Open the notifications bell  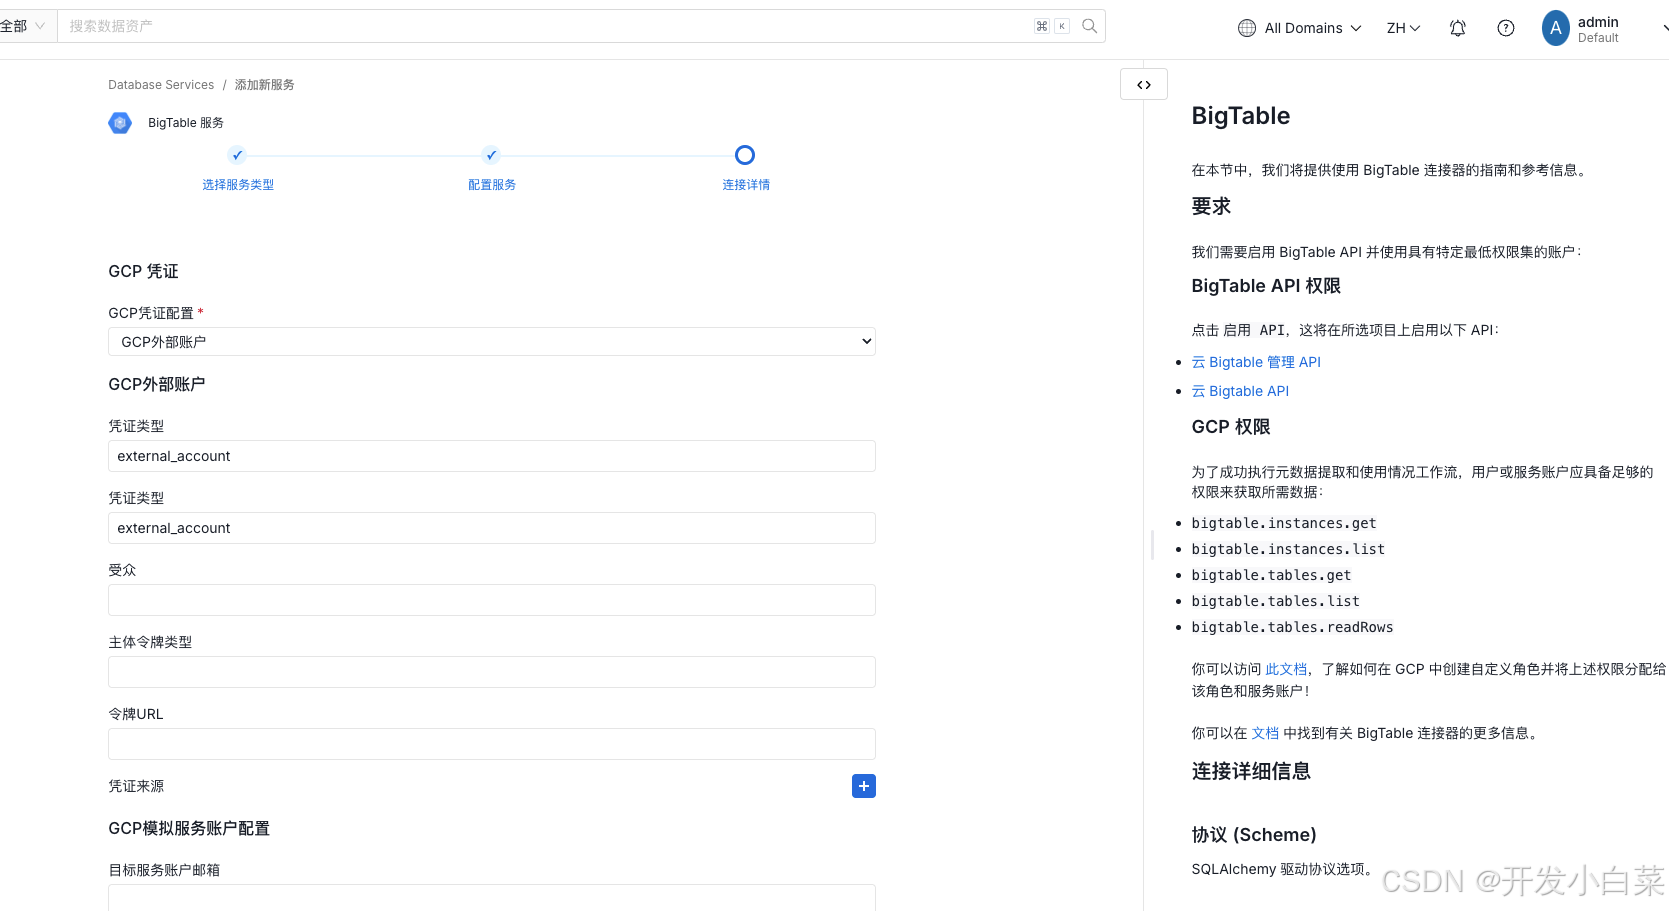pos(1457,28)
